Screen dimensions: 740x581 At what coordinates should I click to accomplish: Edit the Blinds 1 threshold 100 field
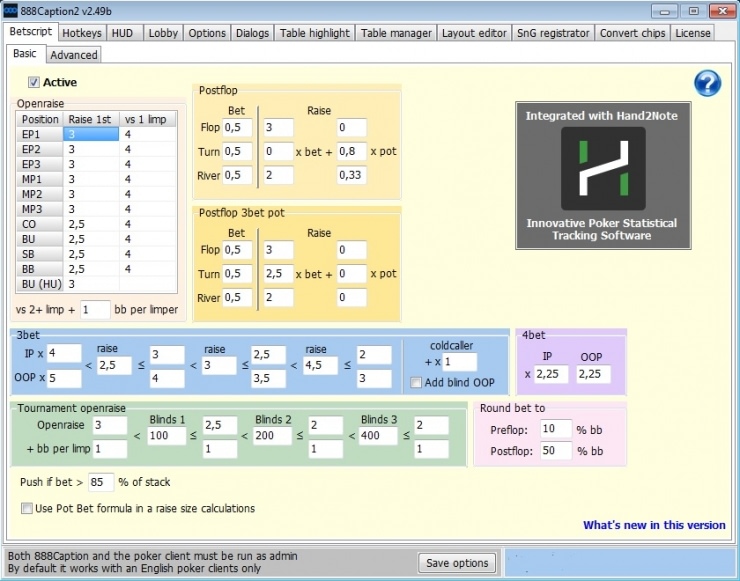pyautogui.click(x=167, y=436)
